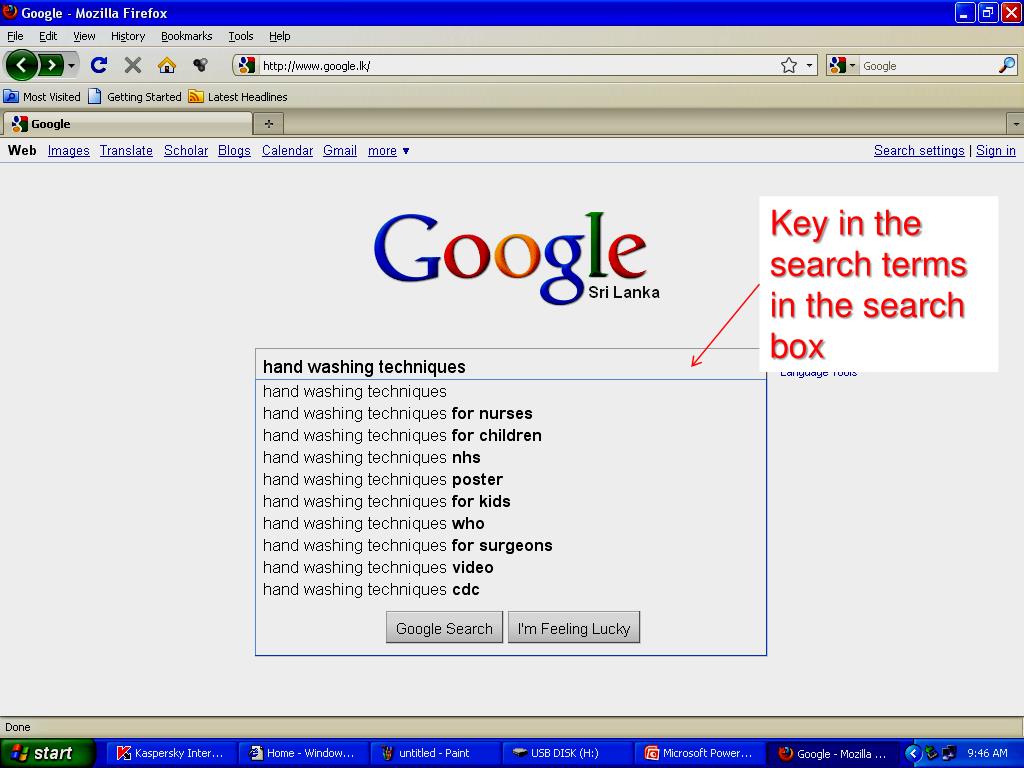This screenshot has width=1024, height=768.
Task: Select suggestion 'hand washing techniques for kids'
Action: point(510,502)
